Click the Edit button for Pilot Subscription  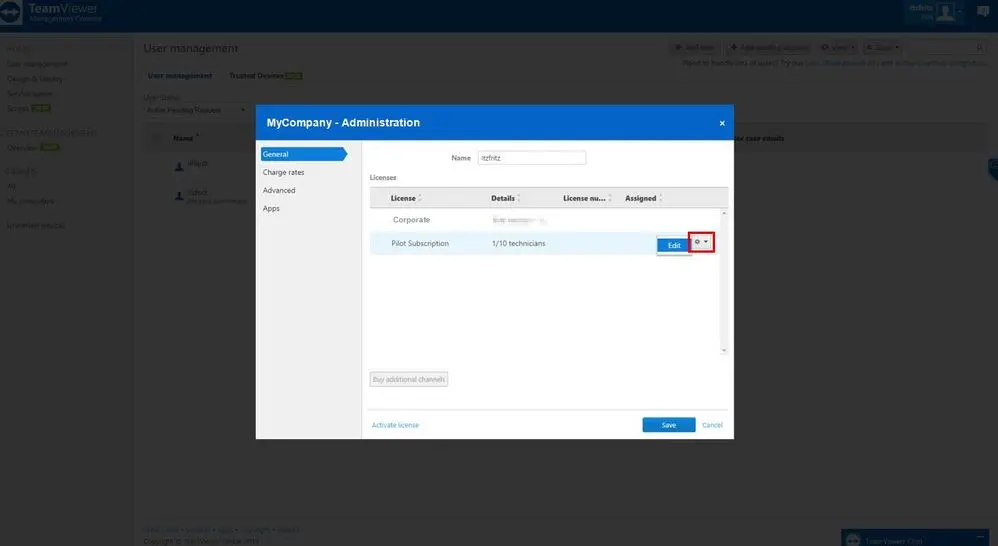(x=674, y=245)
